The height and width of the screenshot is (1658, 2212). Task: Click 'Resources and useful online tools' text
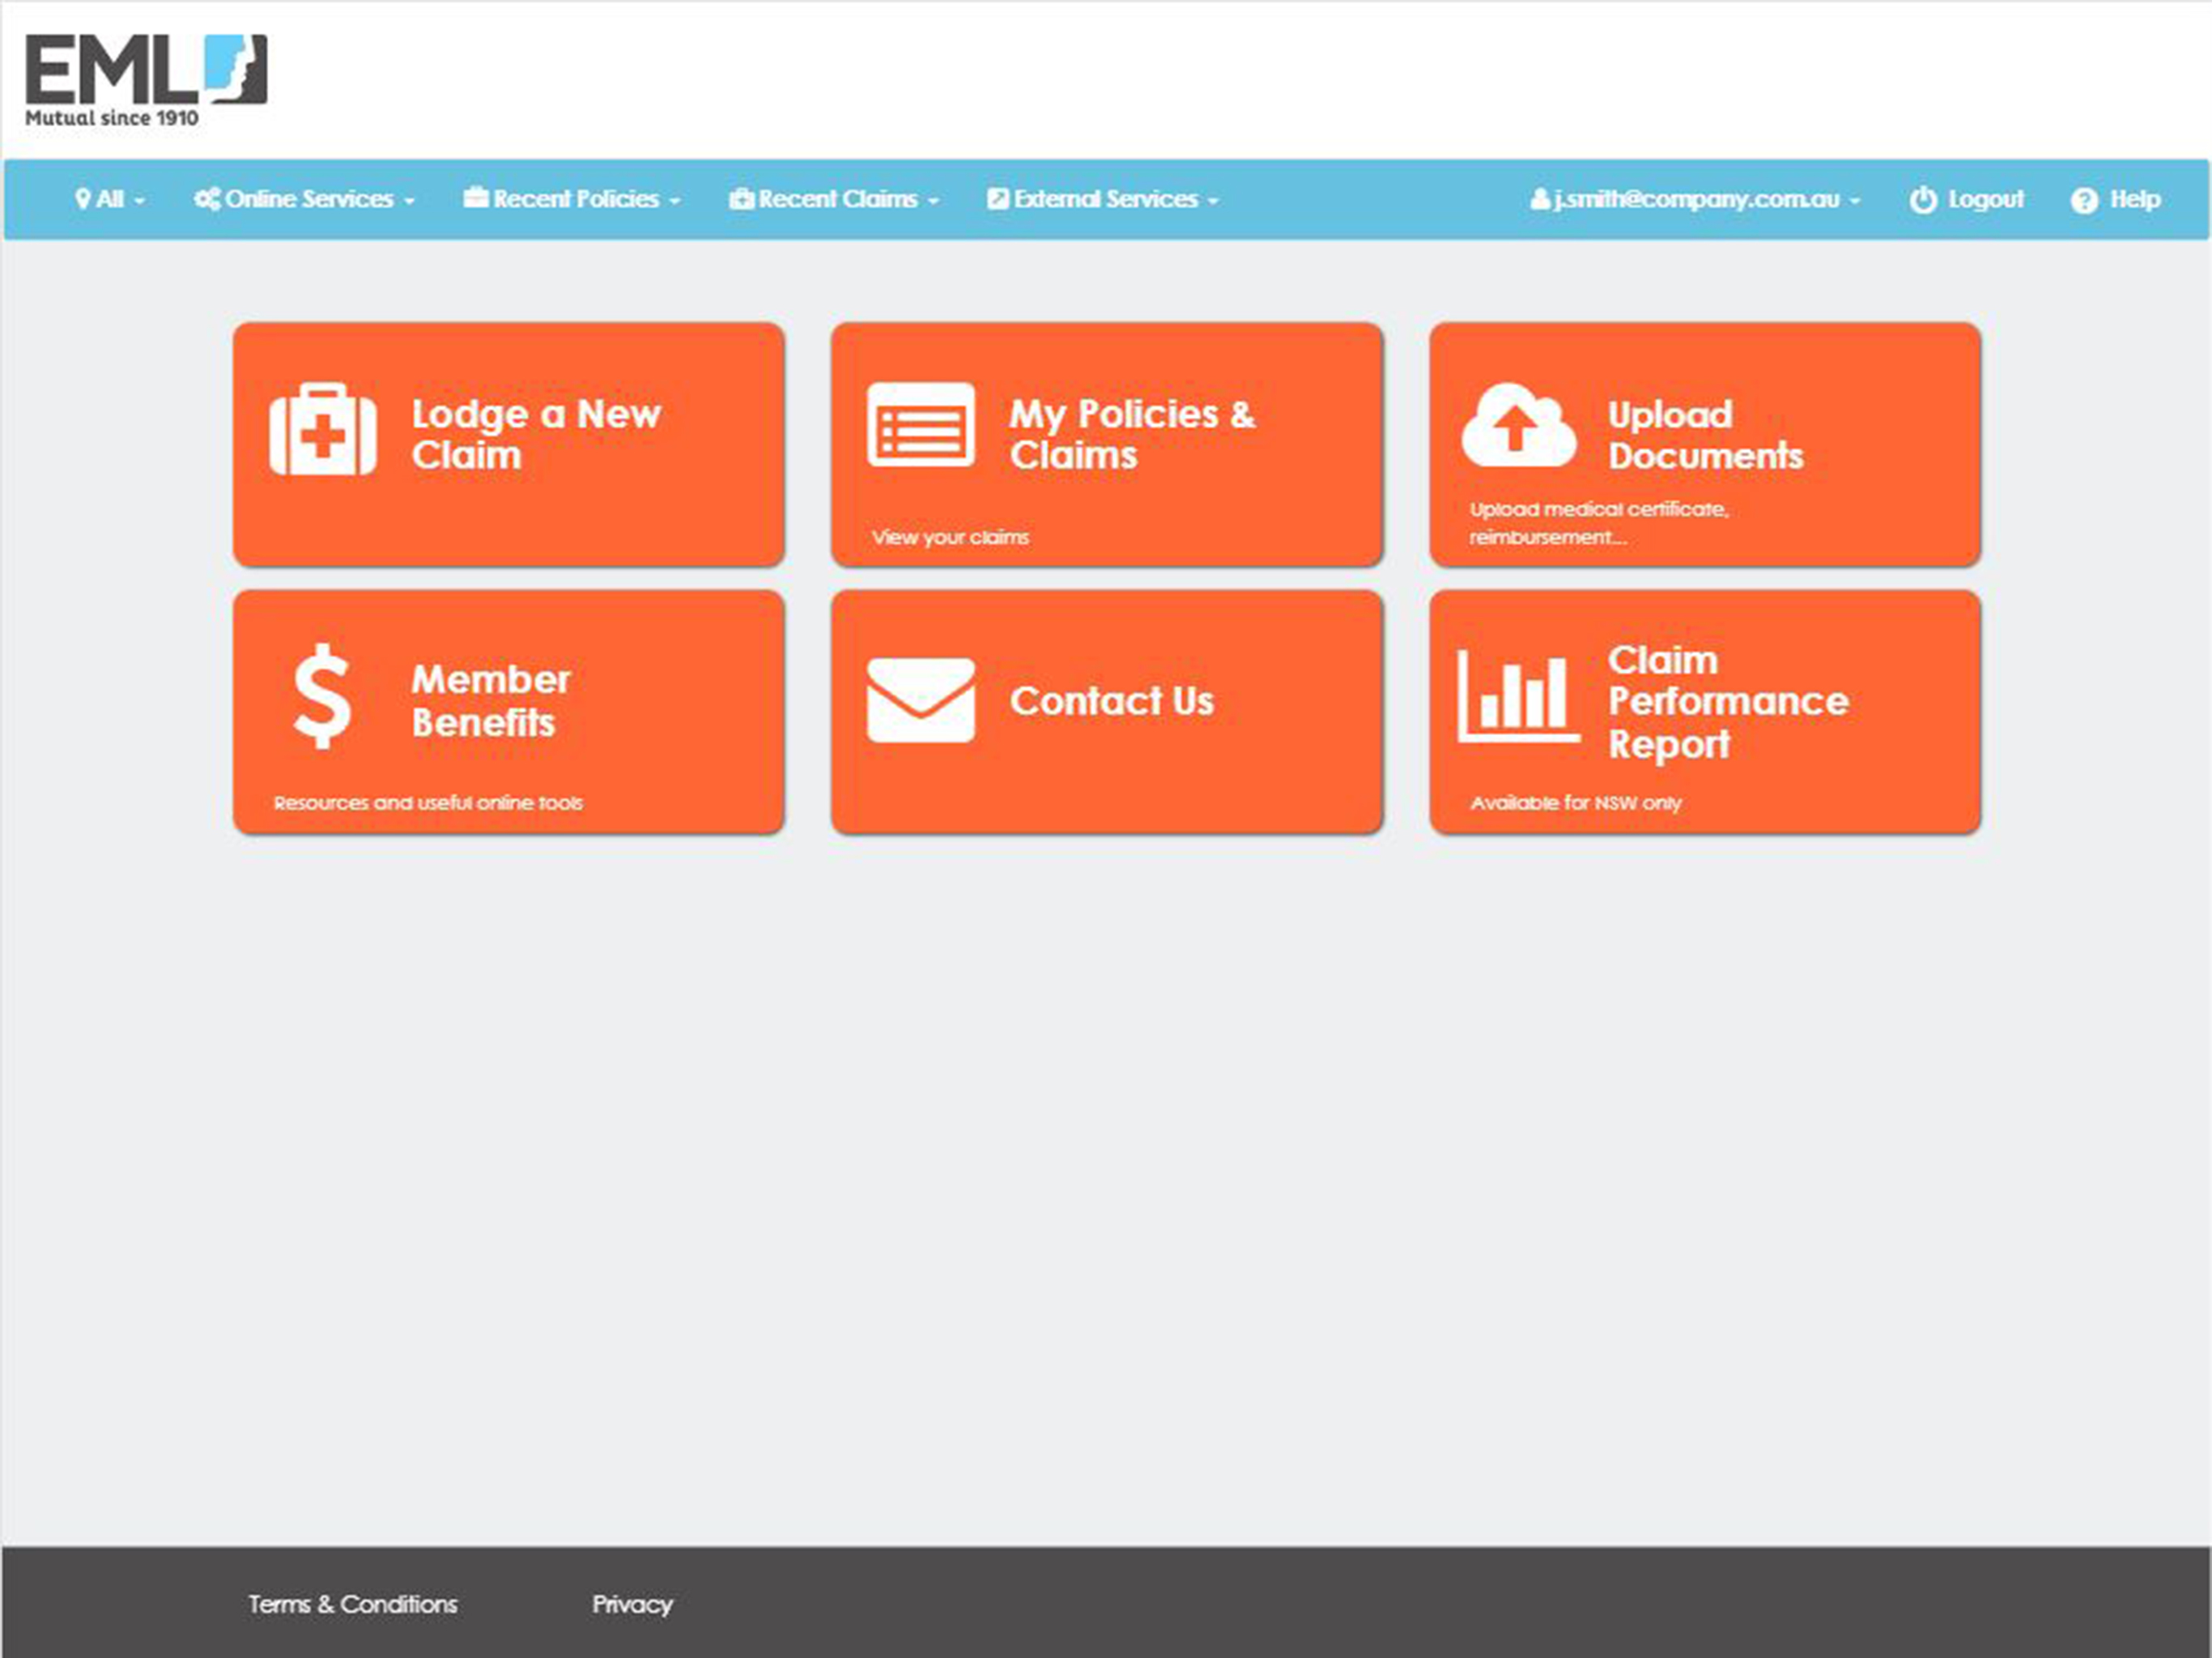click(428, 802)
